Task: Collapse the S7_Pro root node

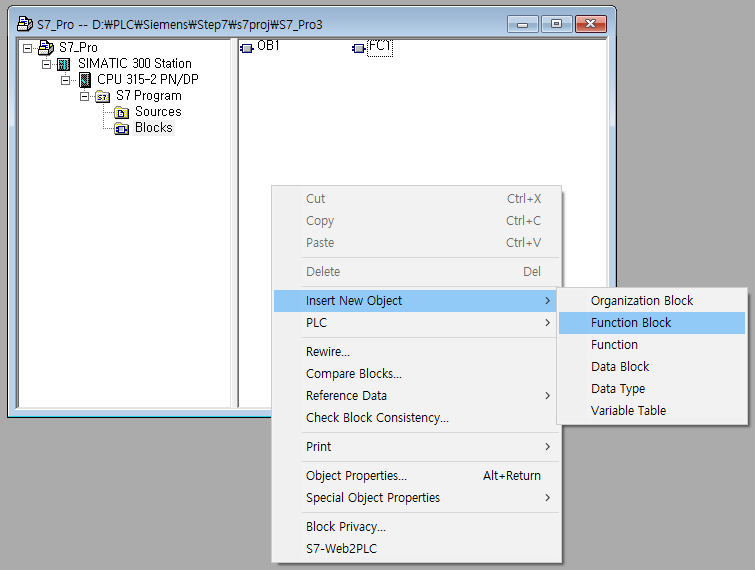Action: point(27,48)
